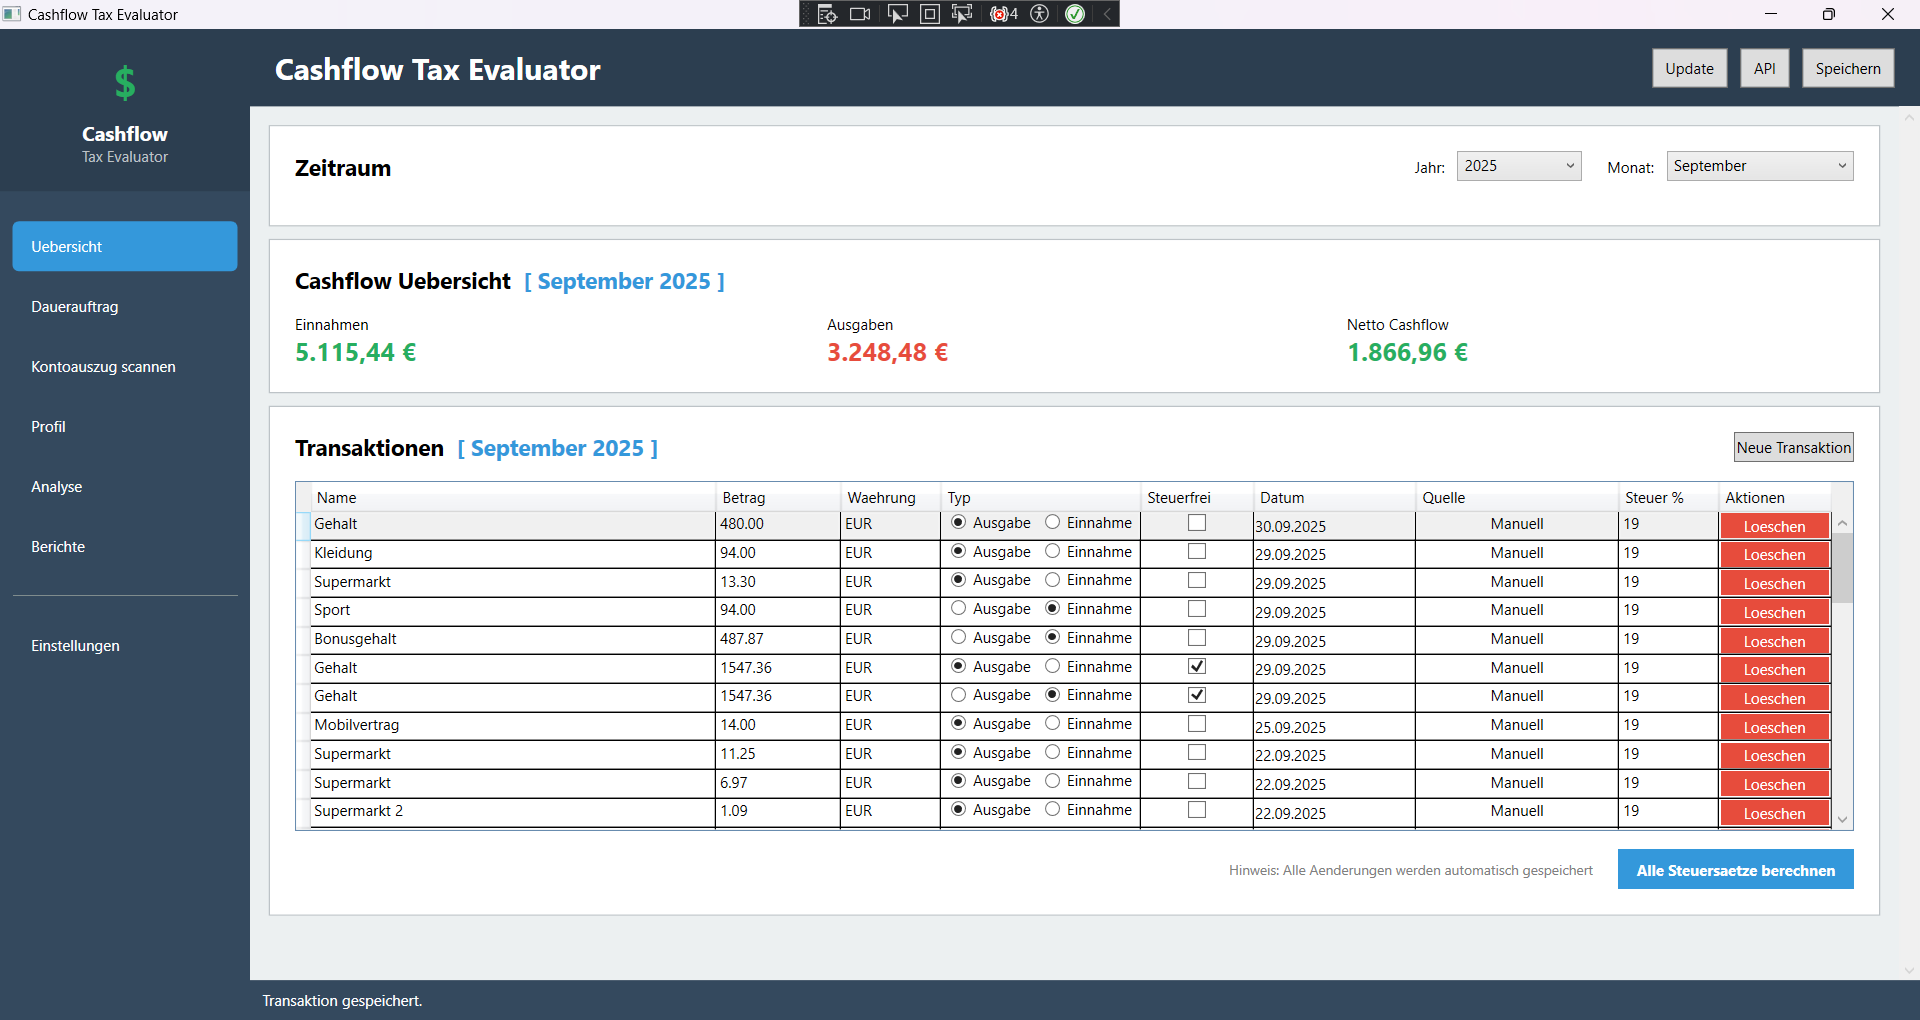Run the accessibility checker icon
Viewport: 1920px width, 1020px height.
pos(1040,14)
